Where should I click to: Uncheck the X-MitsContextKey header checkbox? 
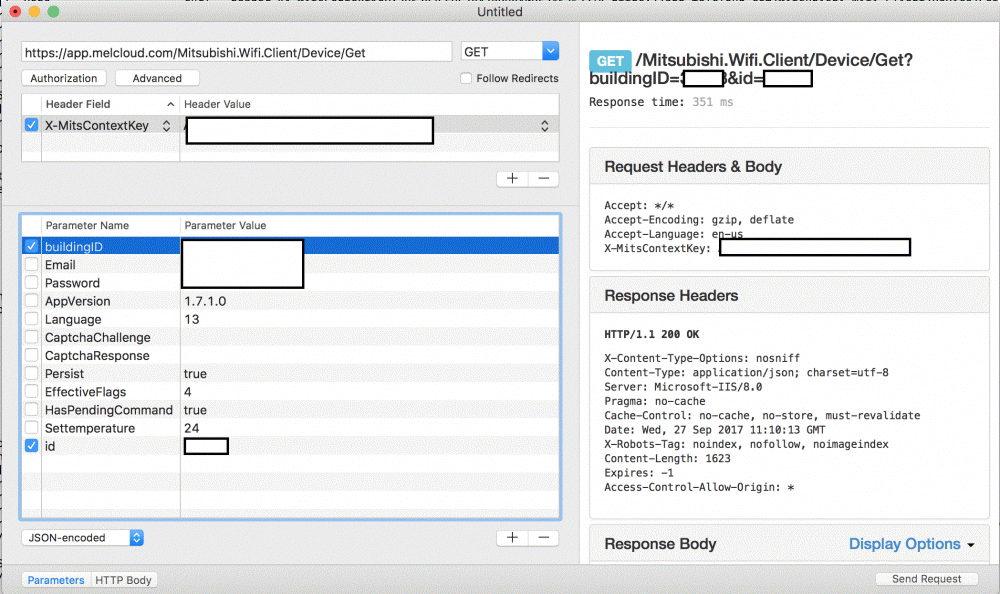pyautogui.click(x=32, y=126)
